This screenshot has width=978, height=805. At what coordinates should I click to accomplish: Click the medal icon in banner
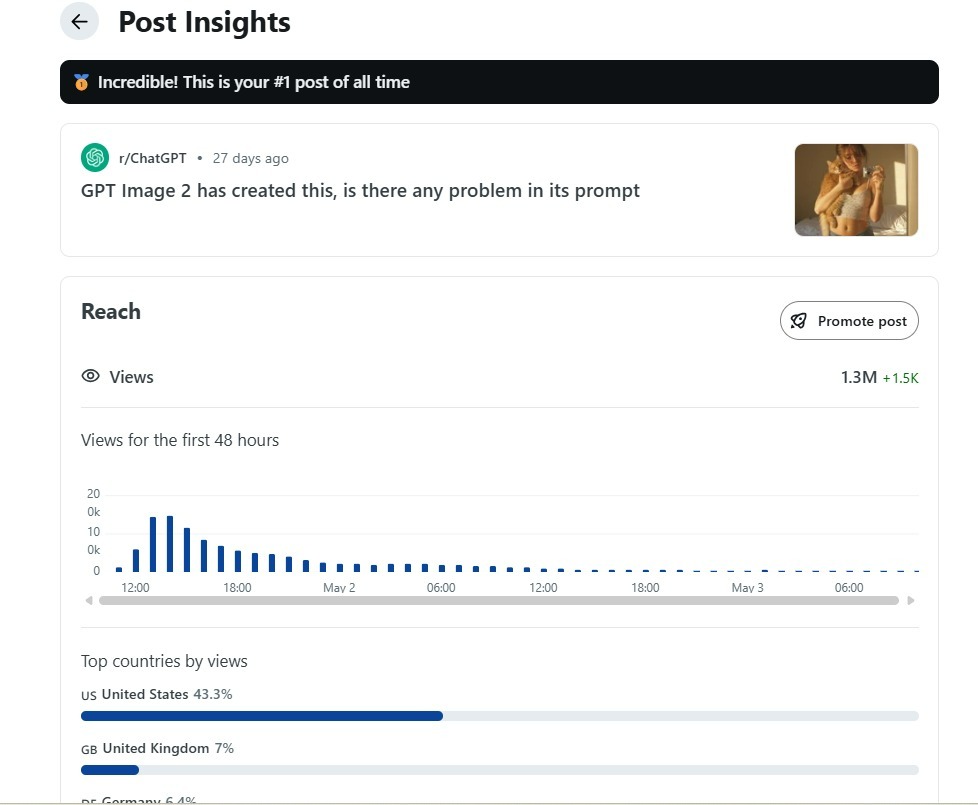81,82
